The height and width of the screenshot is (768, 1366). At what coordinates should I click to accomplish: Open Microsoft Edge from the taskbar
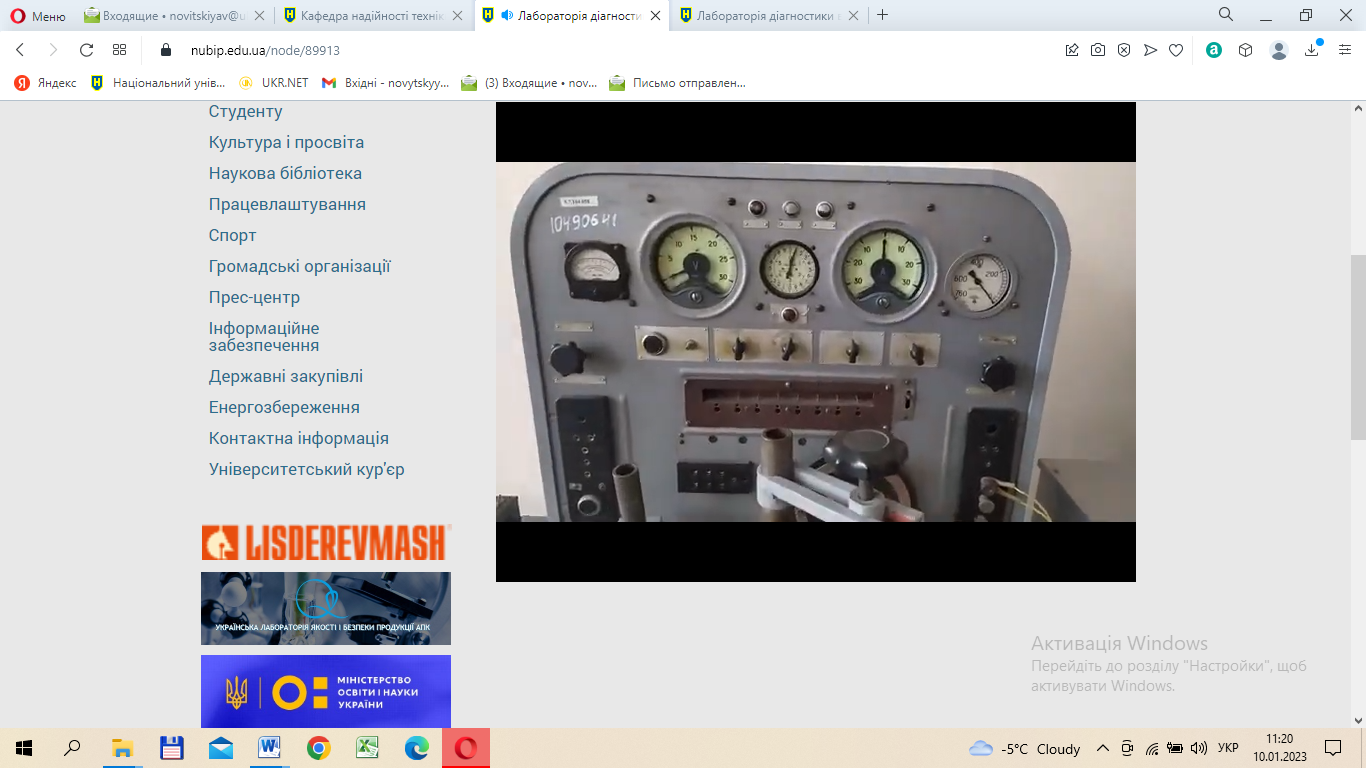tap(417, 748)
